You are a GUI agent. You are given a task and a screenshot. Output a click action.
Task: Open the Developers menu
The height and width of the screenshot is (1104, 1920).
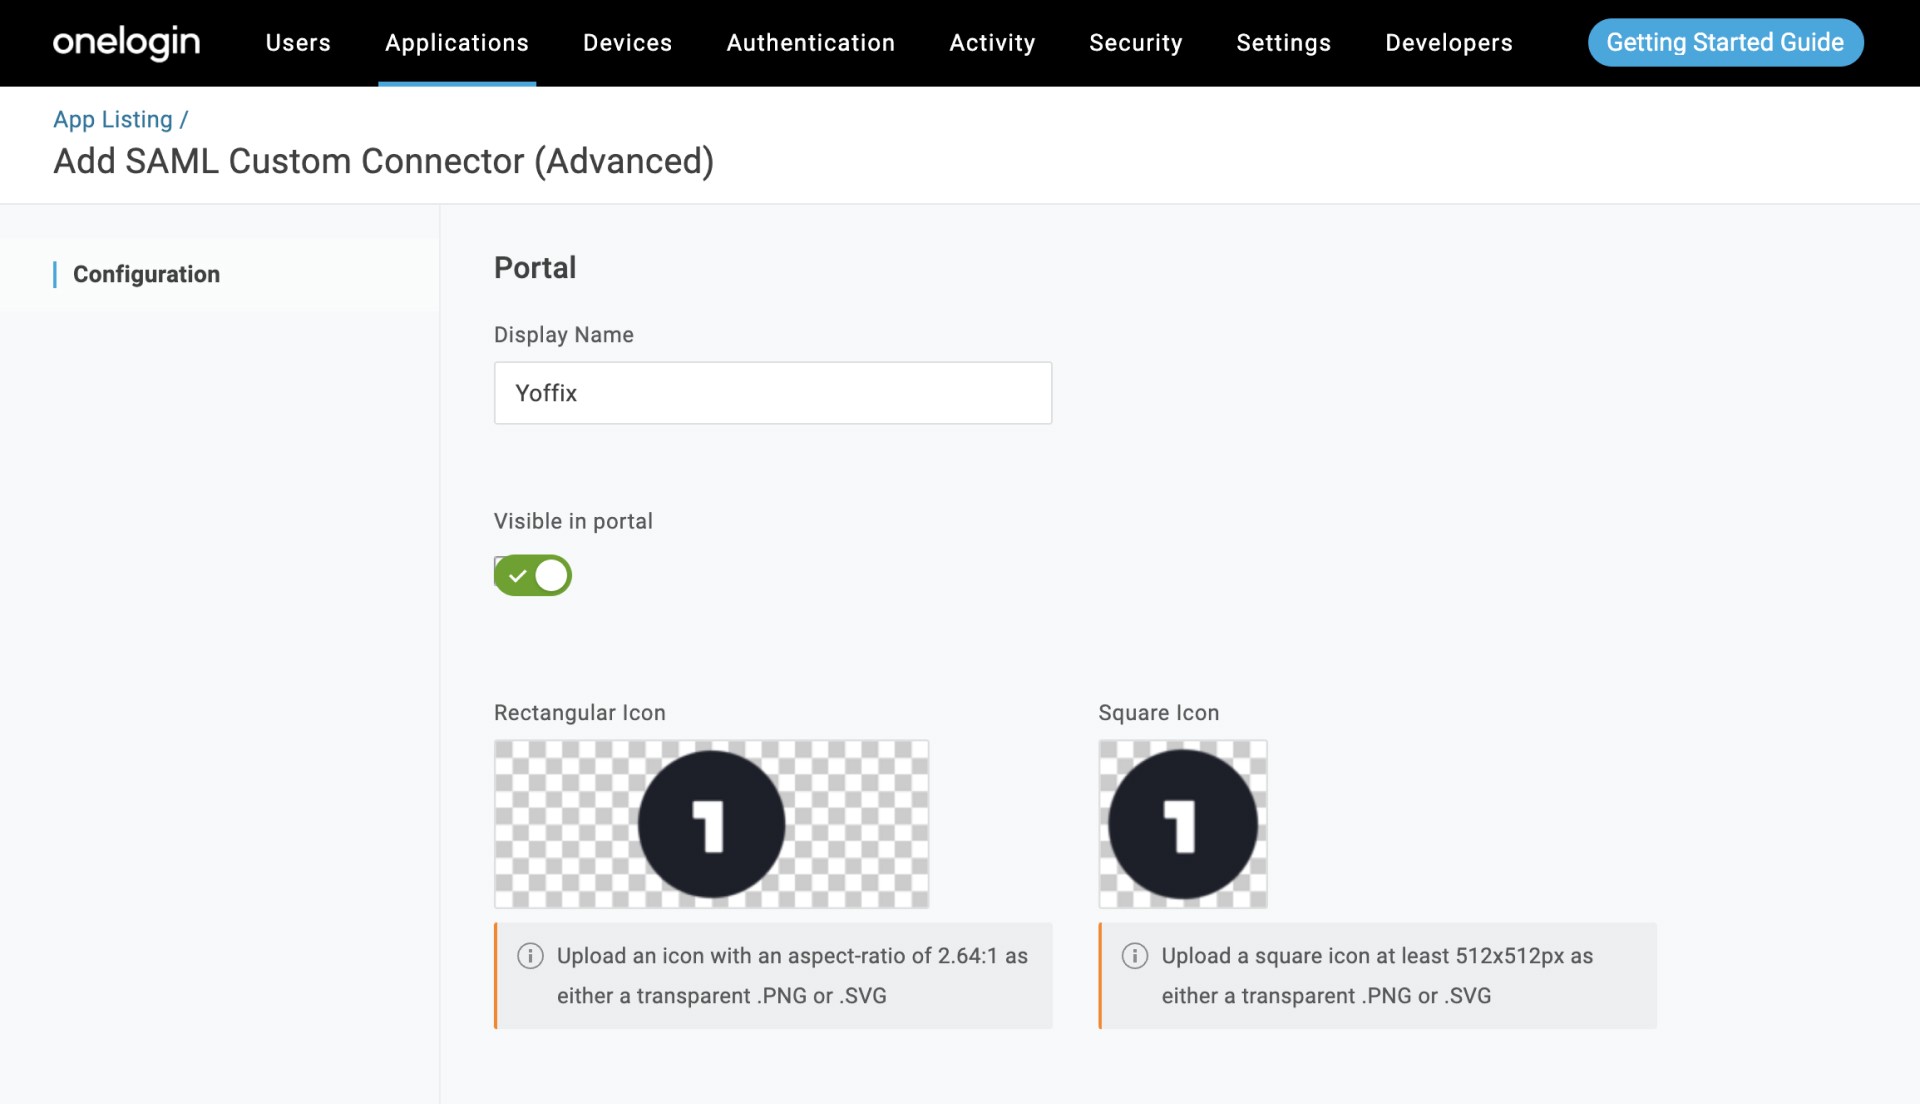coord(1448,43)
